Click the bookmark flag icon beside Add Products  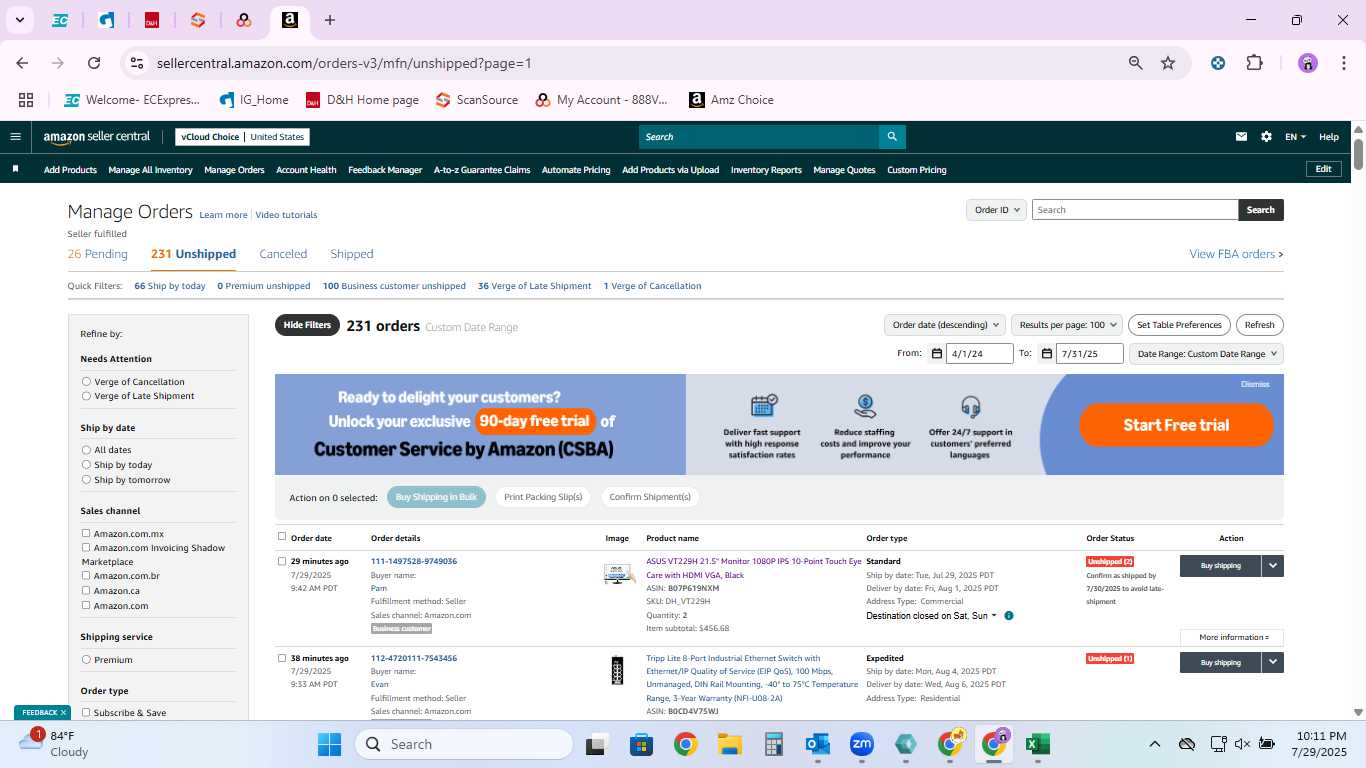coord(16,169)
